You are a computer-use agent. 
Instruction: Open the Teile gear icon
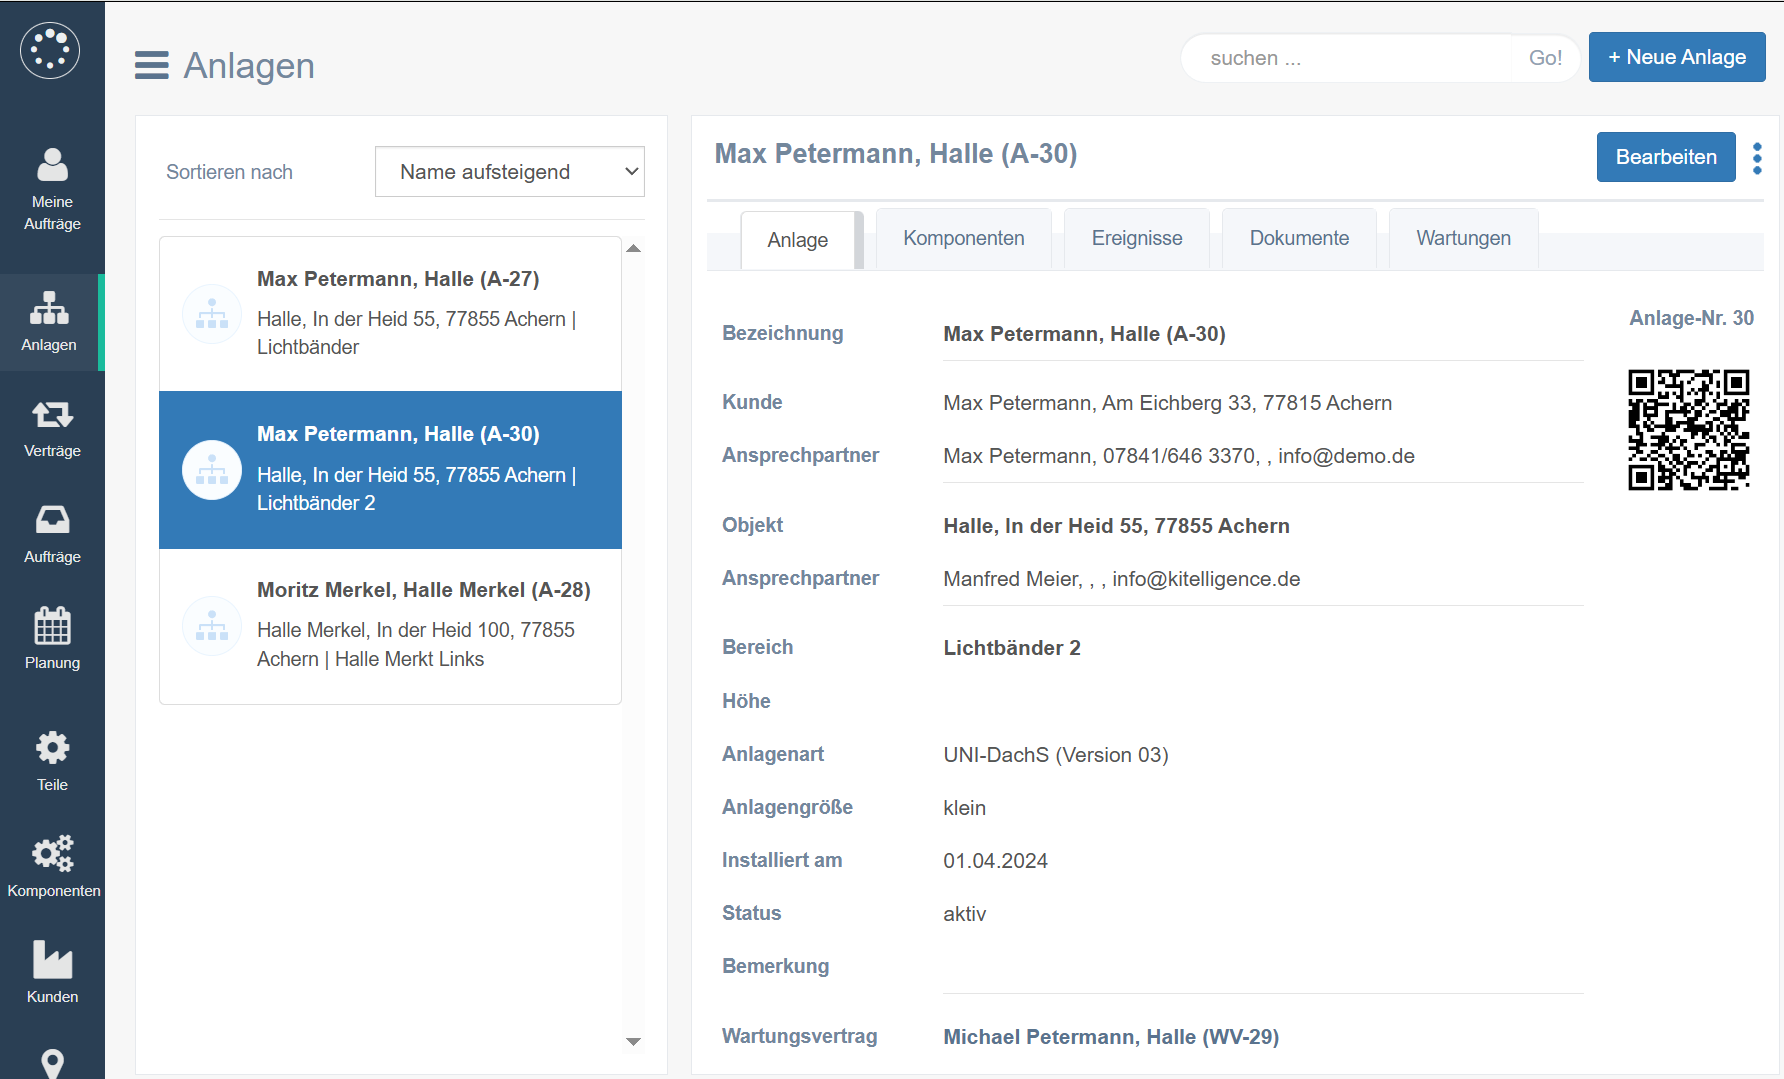tap(52, 761)
